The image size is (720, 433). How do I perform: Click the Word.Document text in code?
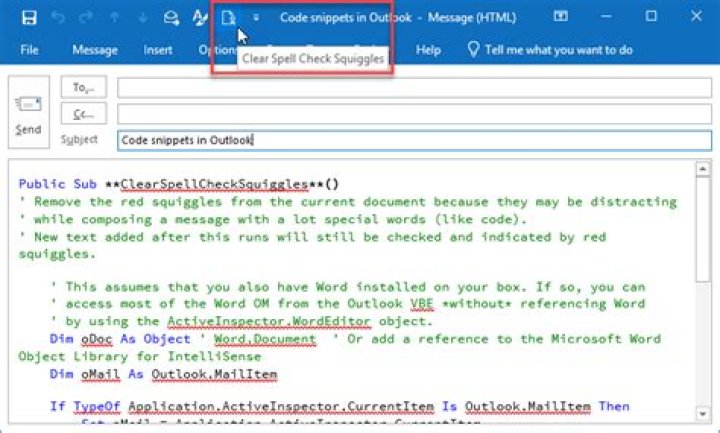pos(265,339)
